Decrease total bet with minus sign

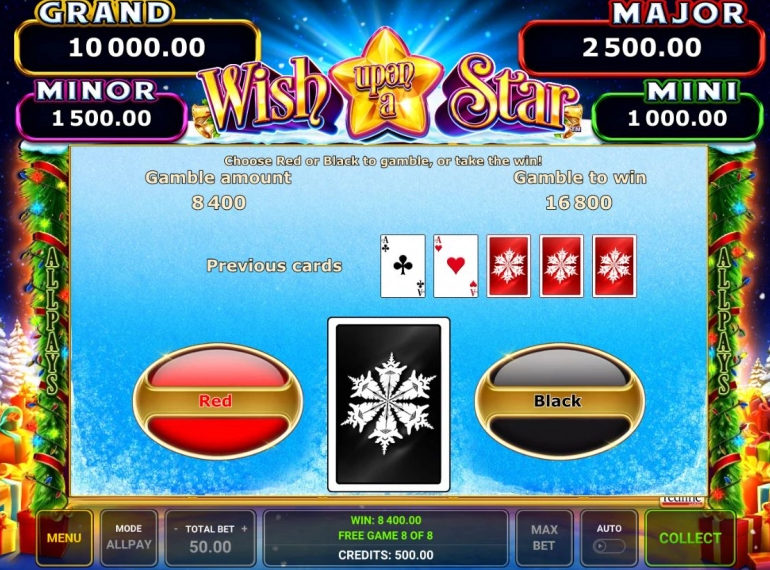coord(176,529)
